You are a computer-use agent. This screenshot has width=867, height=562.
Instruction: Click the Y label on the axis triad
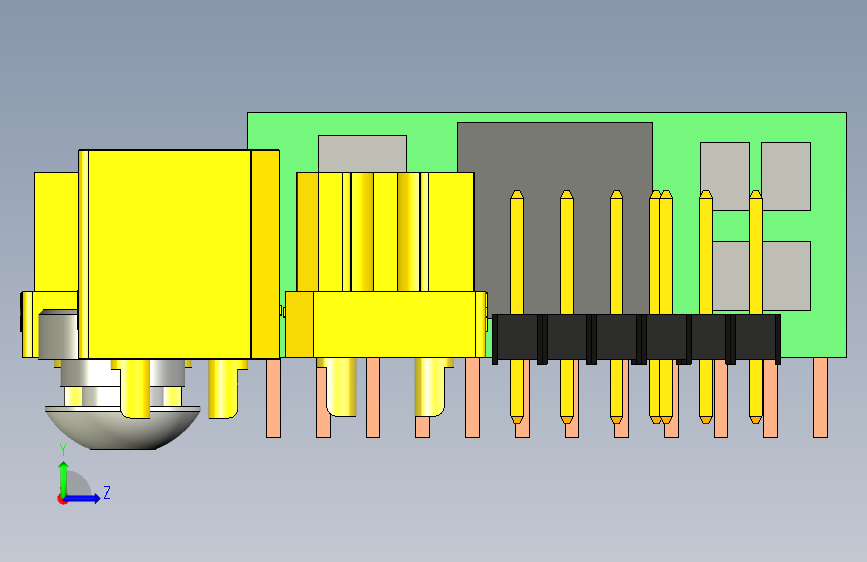(x=62, y=450)
